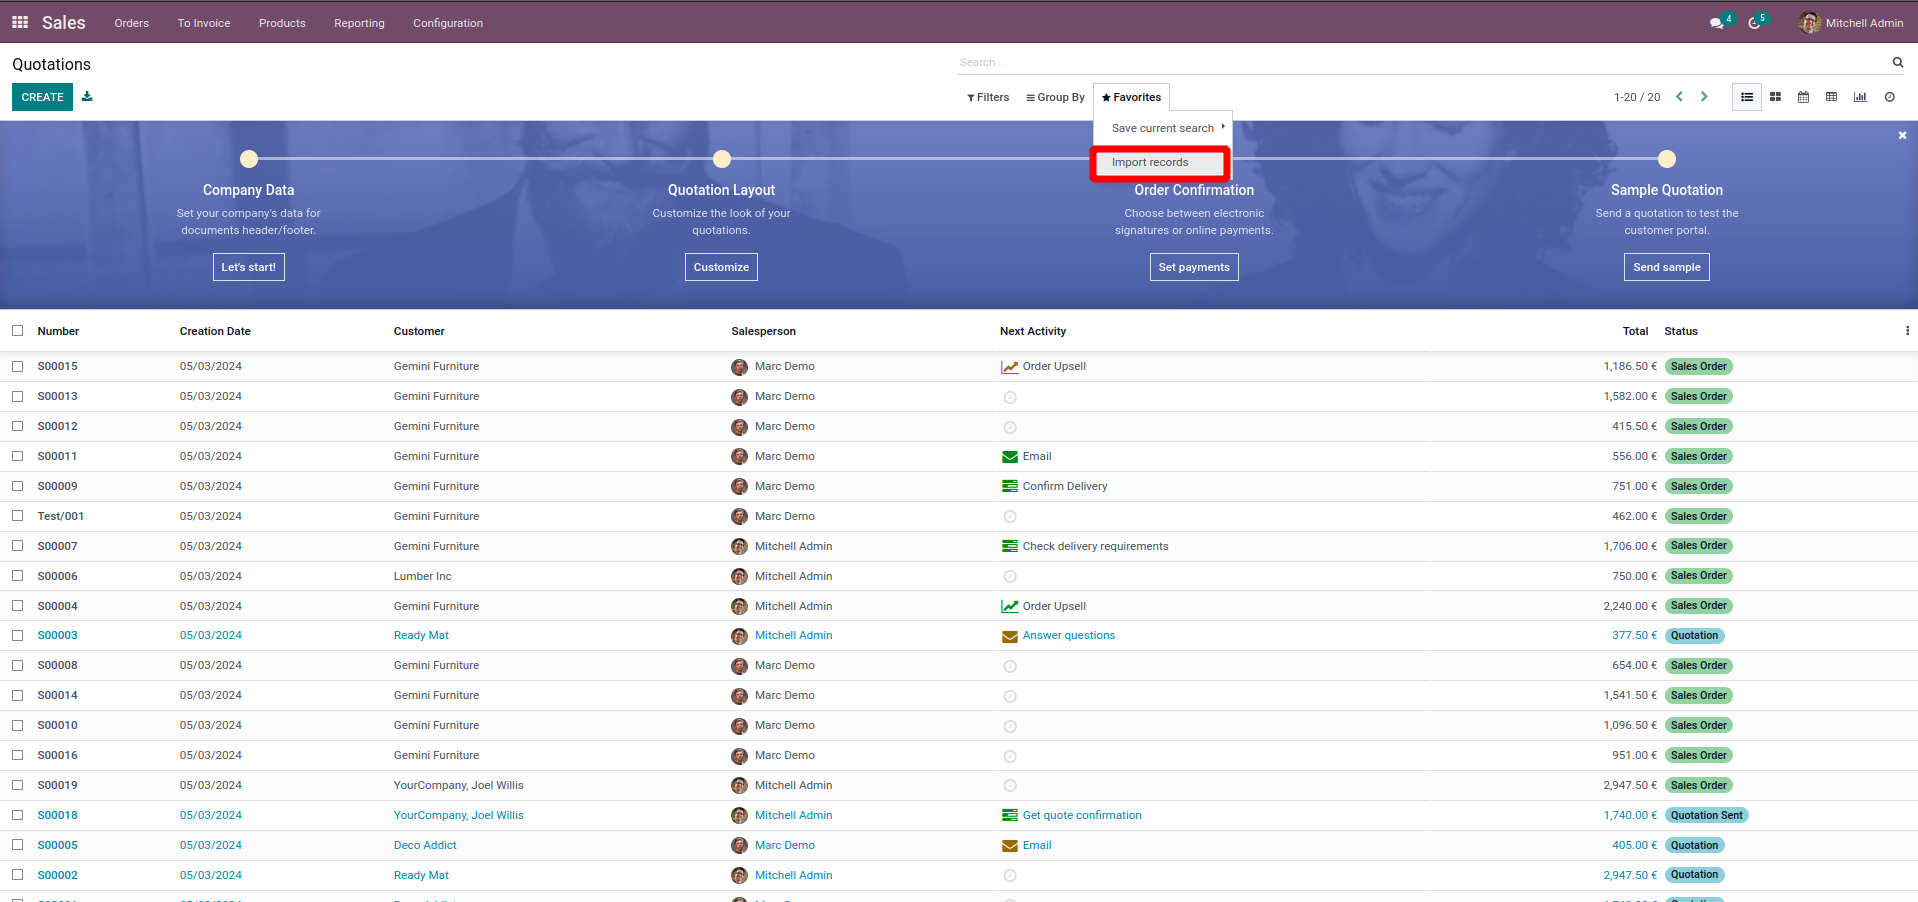Open quotation S00003 number link
The image size is (1918, 902).
[x=57, y=636]
